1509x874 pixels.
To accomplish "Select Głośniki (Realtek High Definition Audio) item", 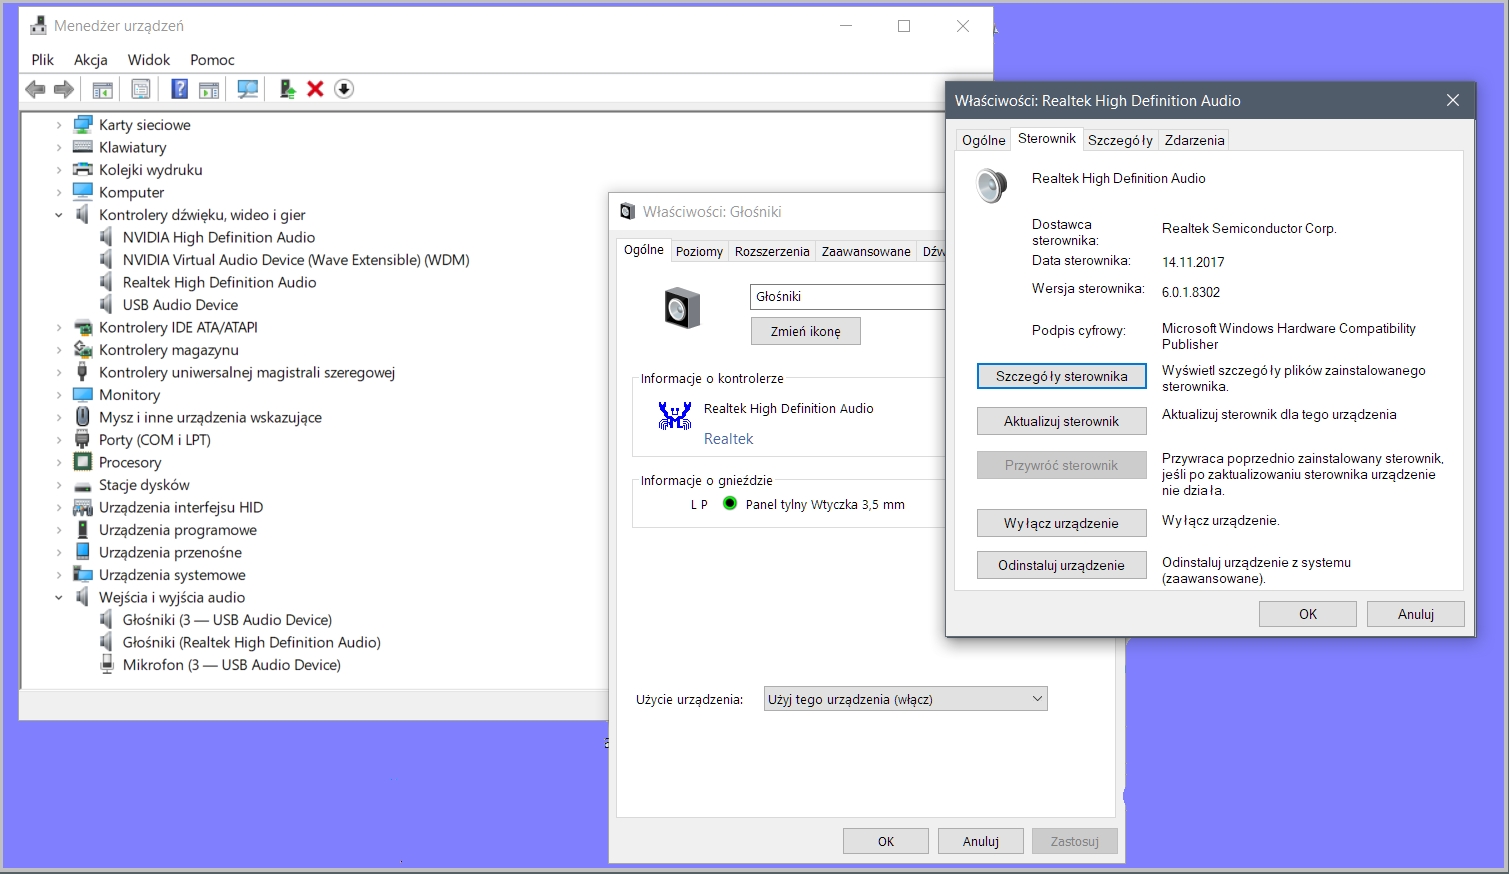I will pos(251,642).
